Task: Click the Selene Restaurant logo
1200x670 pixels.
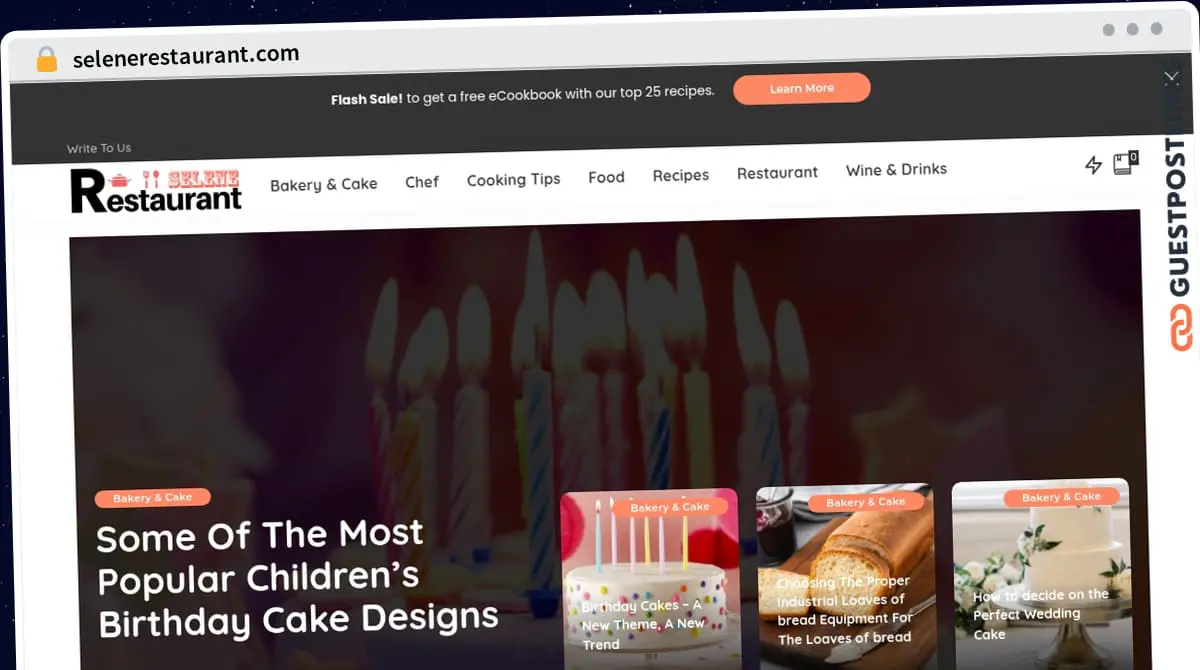Action: pos(156,190)
